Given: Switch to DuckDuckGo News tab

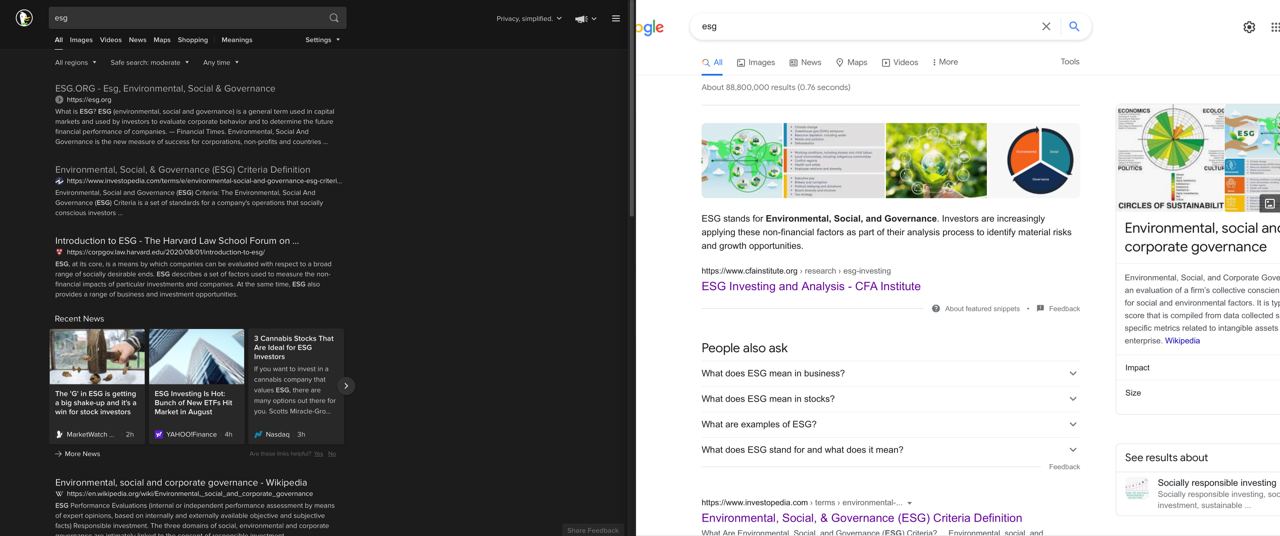Looking at the screenshot, I should point(137,40).
